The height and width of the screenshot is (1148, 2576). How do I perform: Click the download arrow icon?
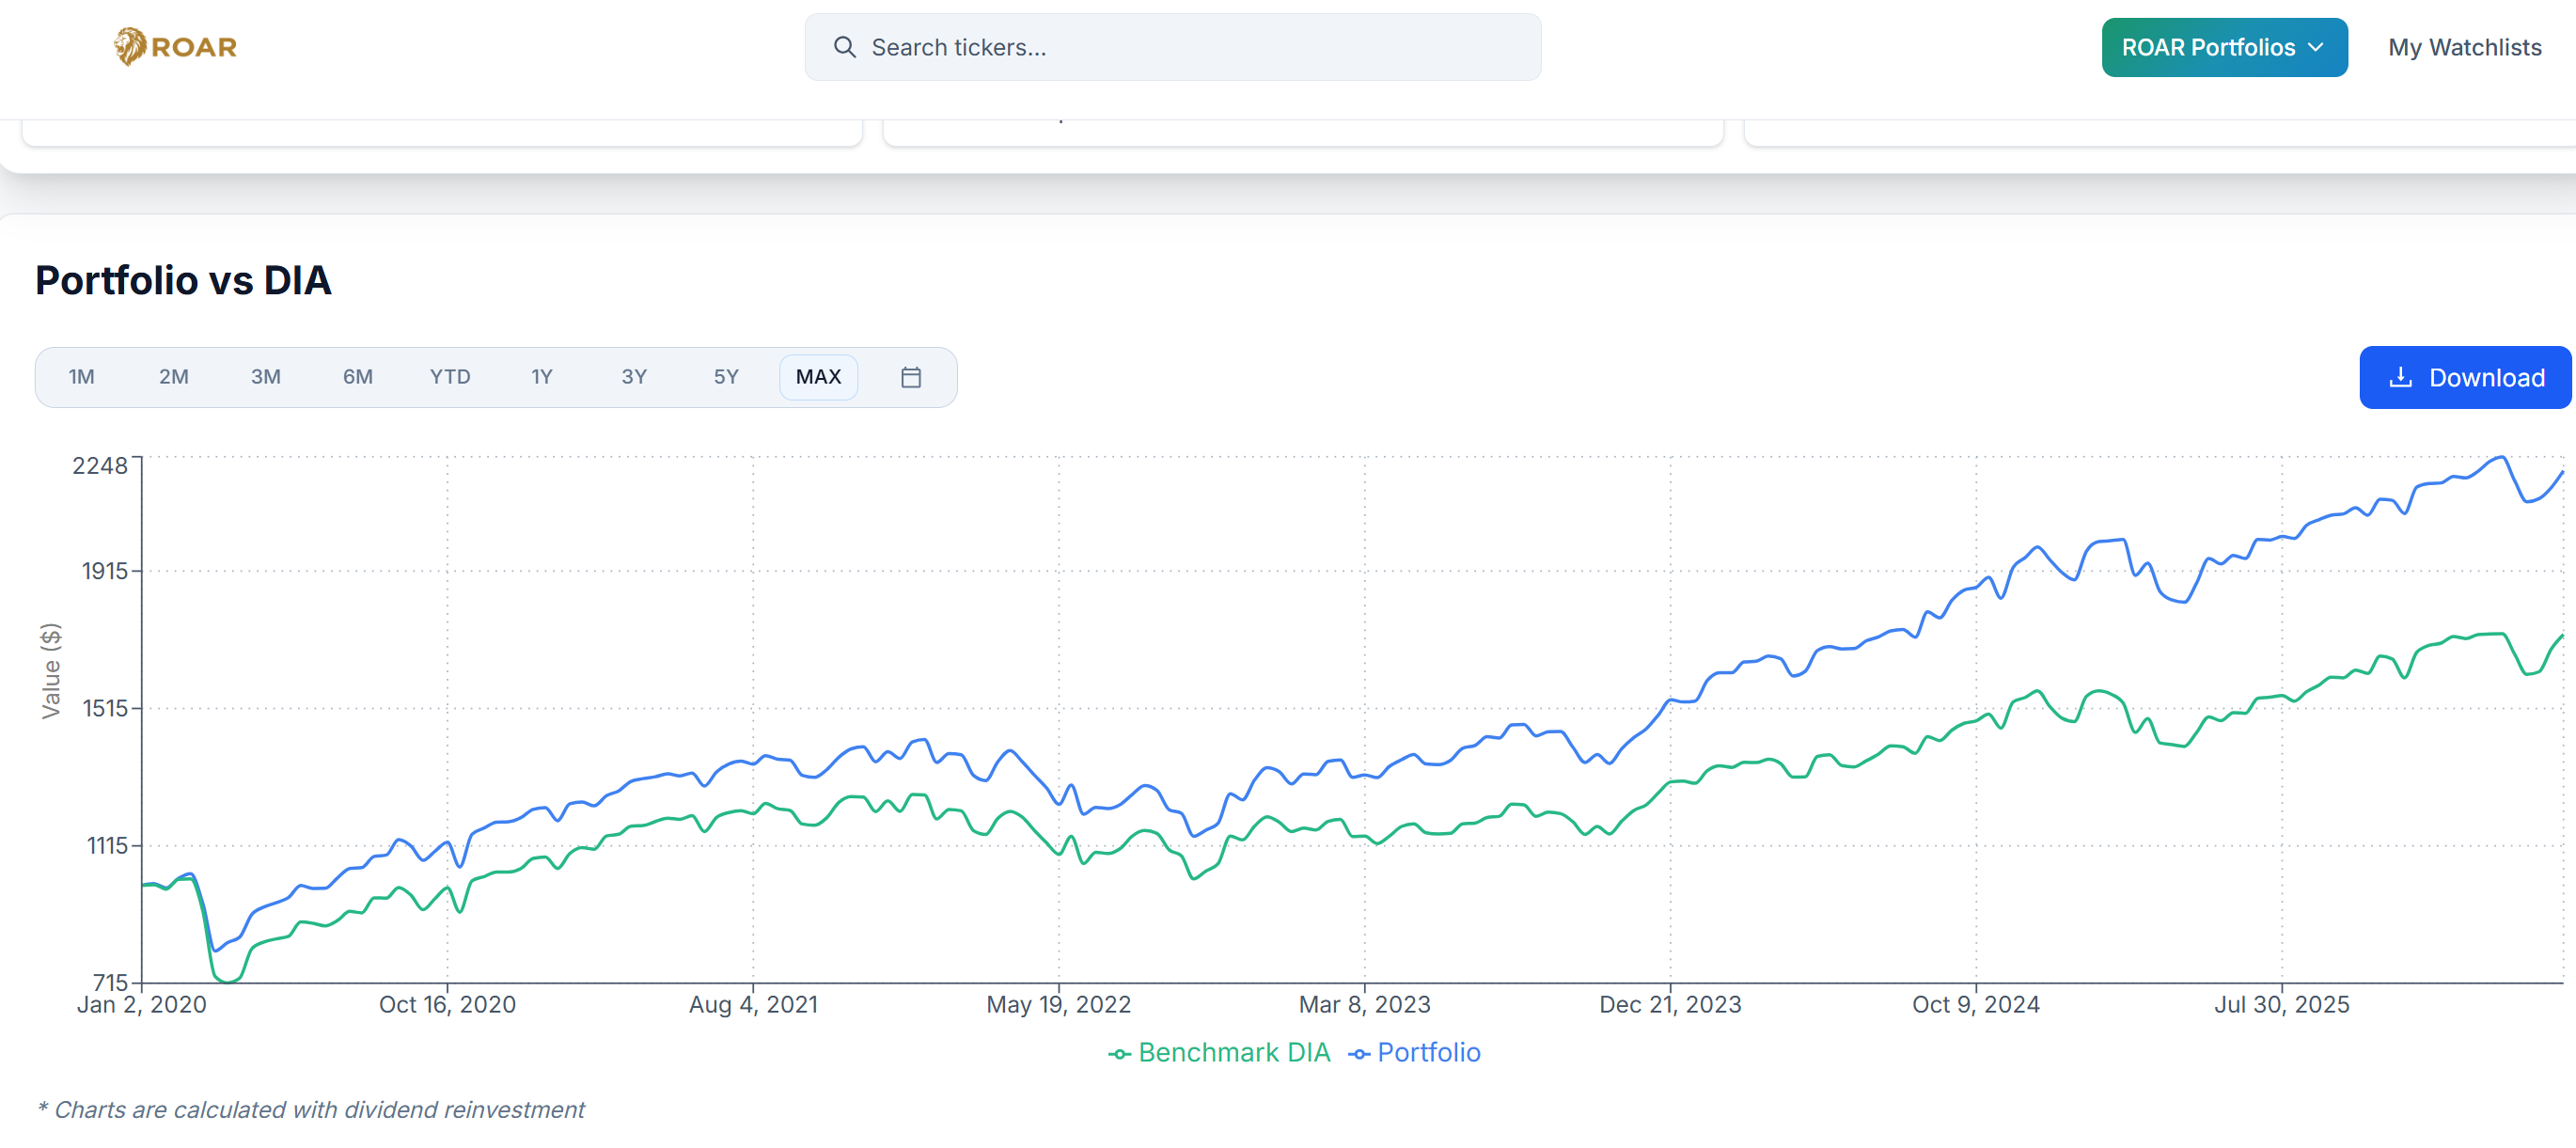2400,377
